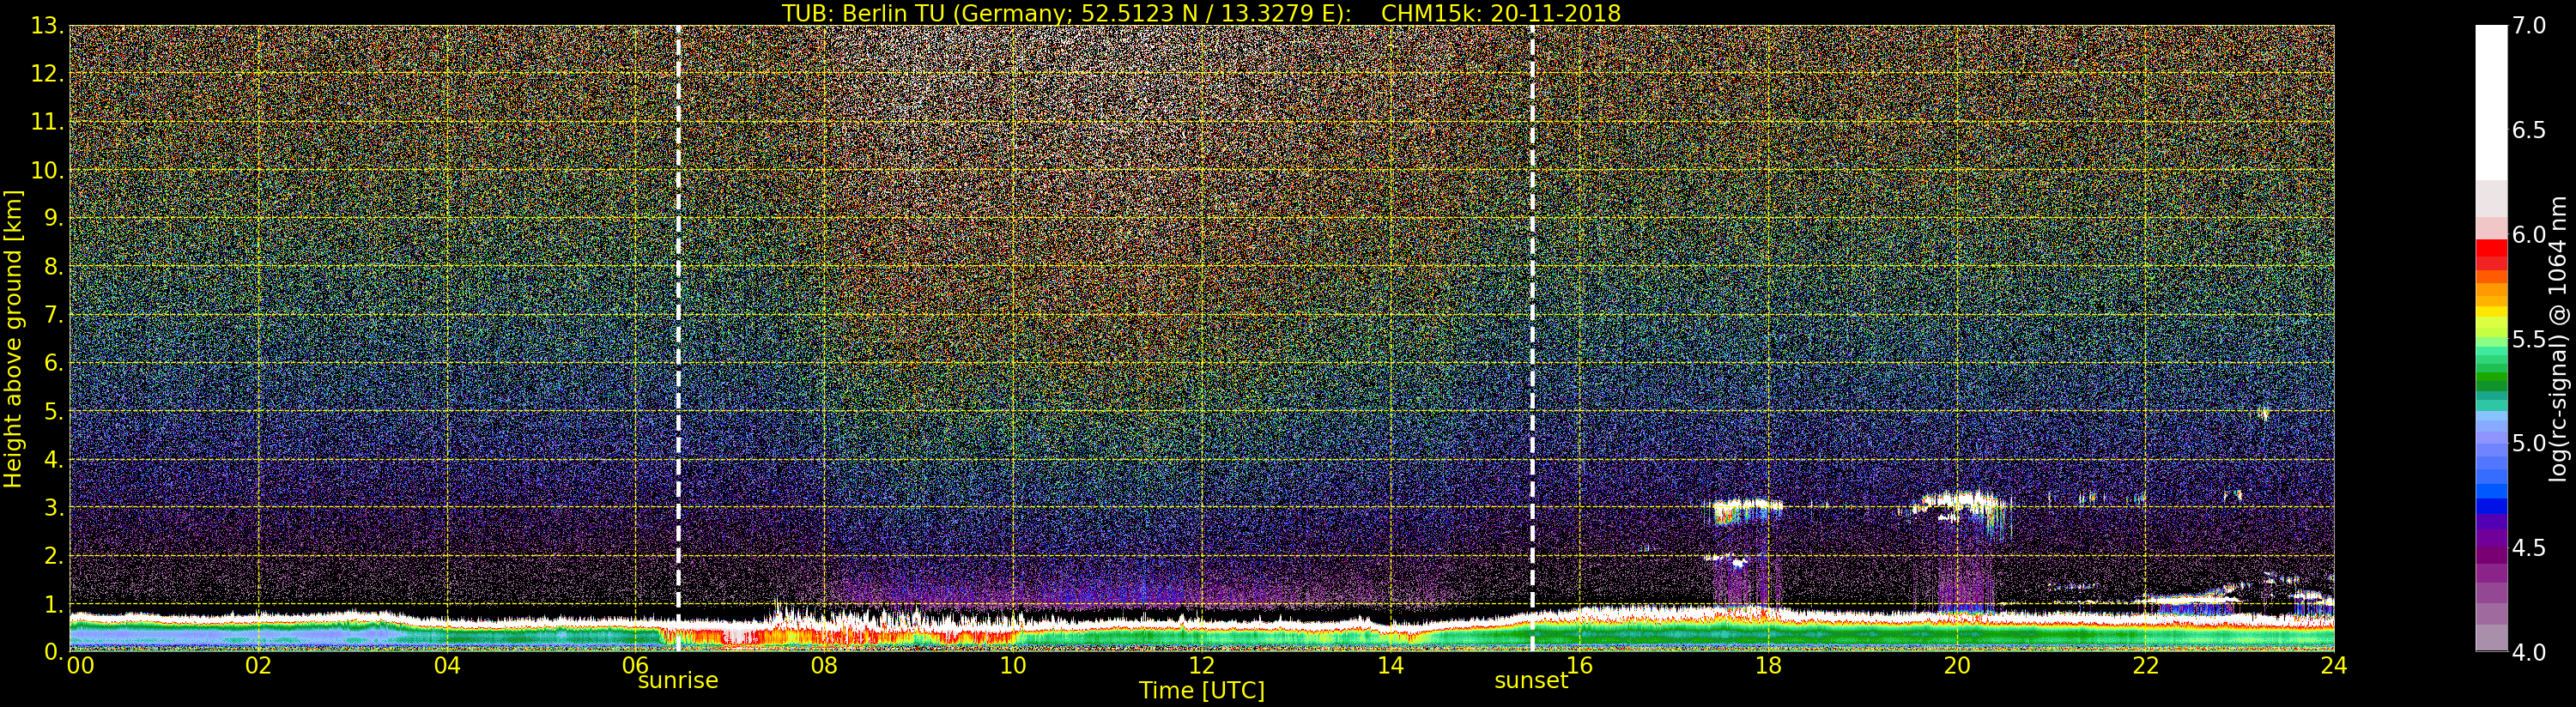Click time-axis tick label '20'
Image resolution: width=2576 pixels, height=707 pixels.
(x=1957, y=666)
